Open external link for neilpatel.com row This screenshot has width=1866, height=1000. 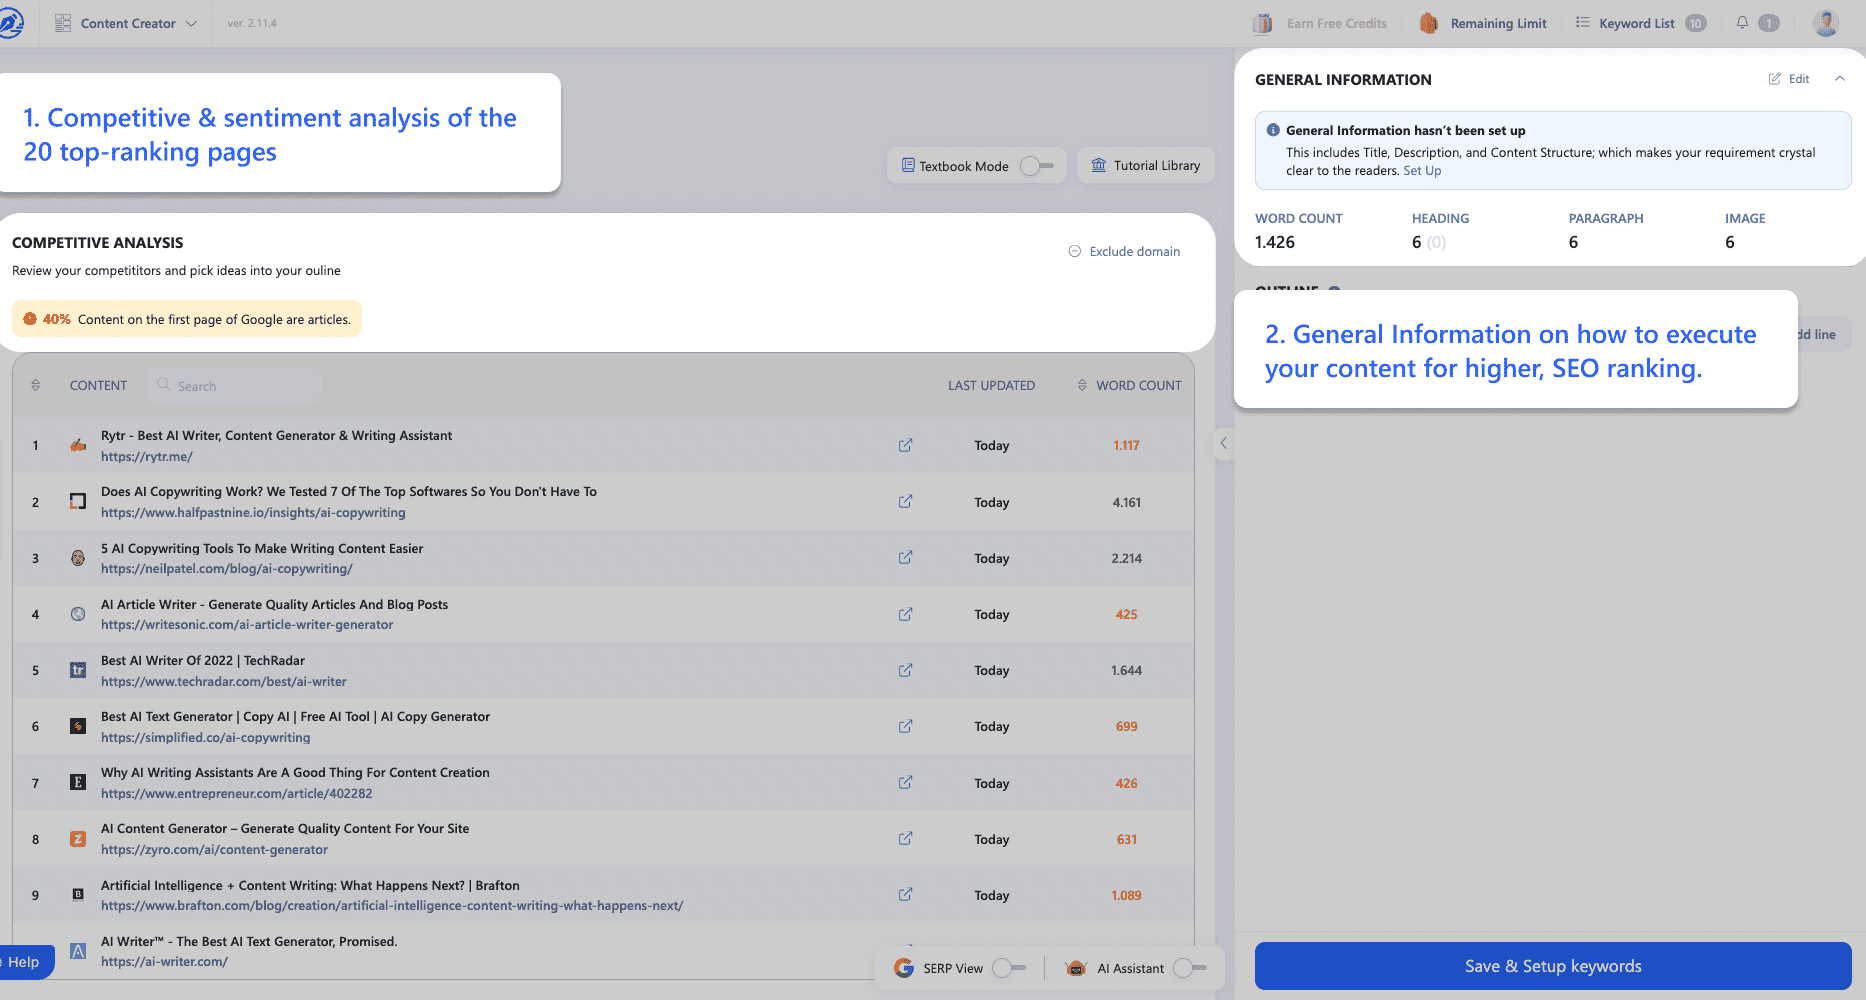coord(905,557)
